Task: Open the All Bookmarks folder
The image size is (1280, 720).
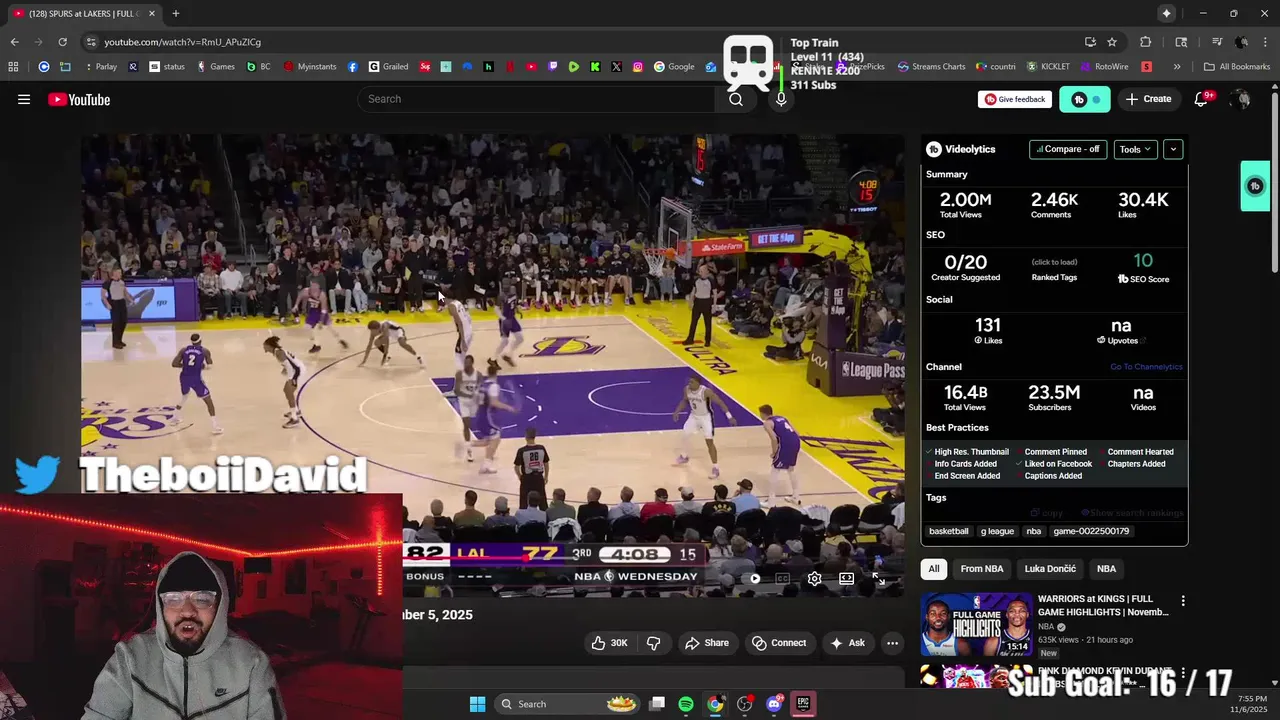Action: pyautogui.click(x=1237, y=67)
